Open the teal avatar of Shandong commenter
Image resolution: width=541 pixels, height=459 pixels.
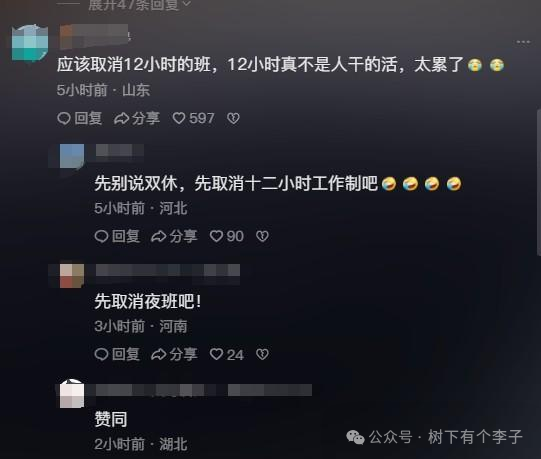tap(30, 43)
